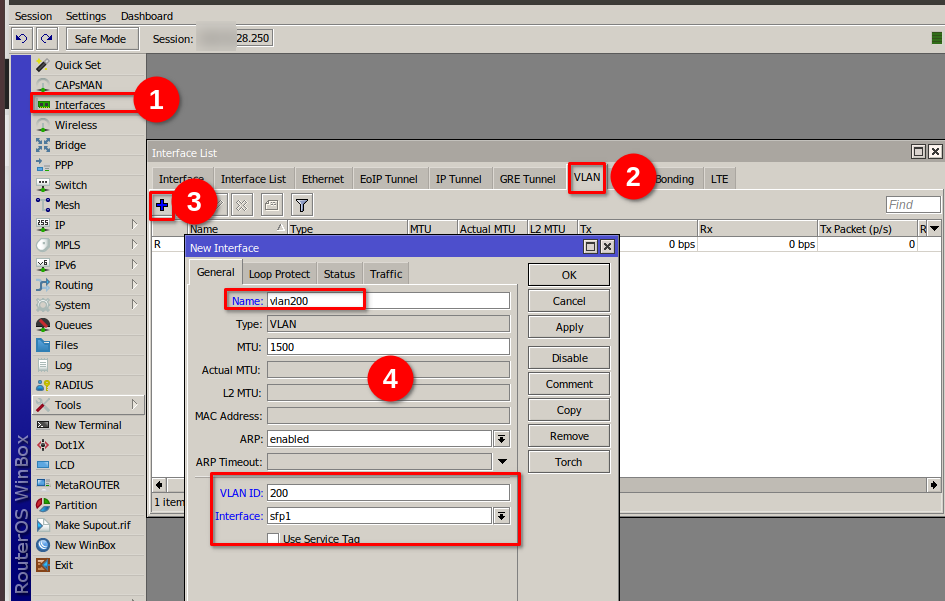Click the Apply button

569,327
